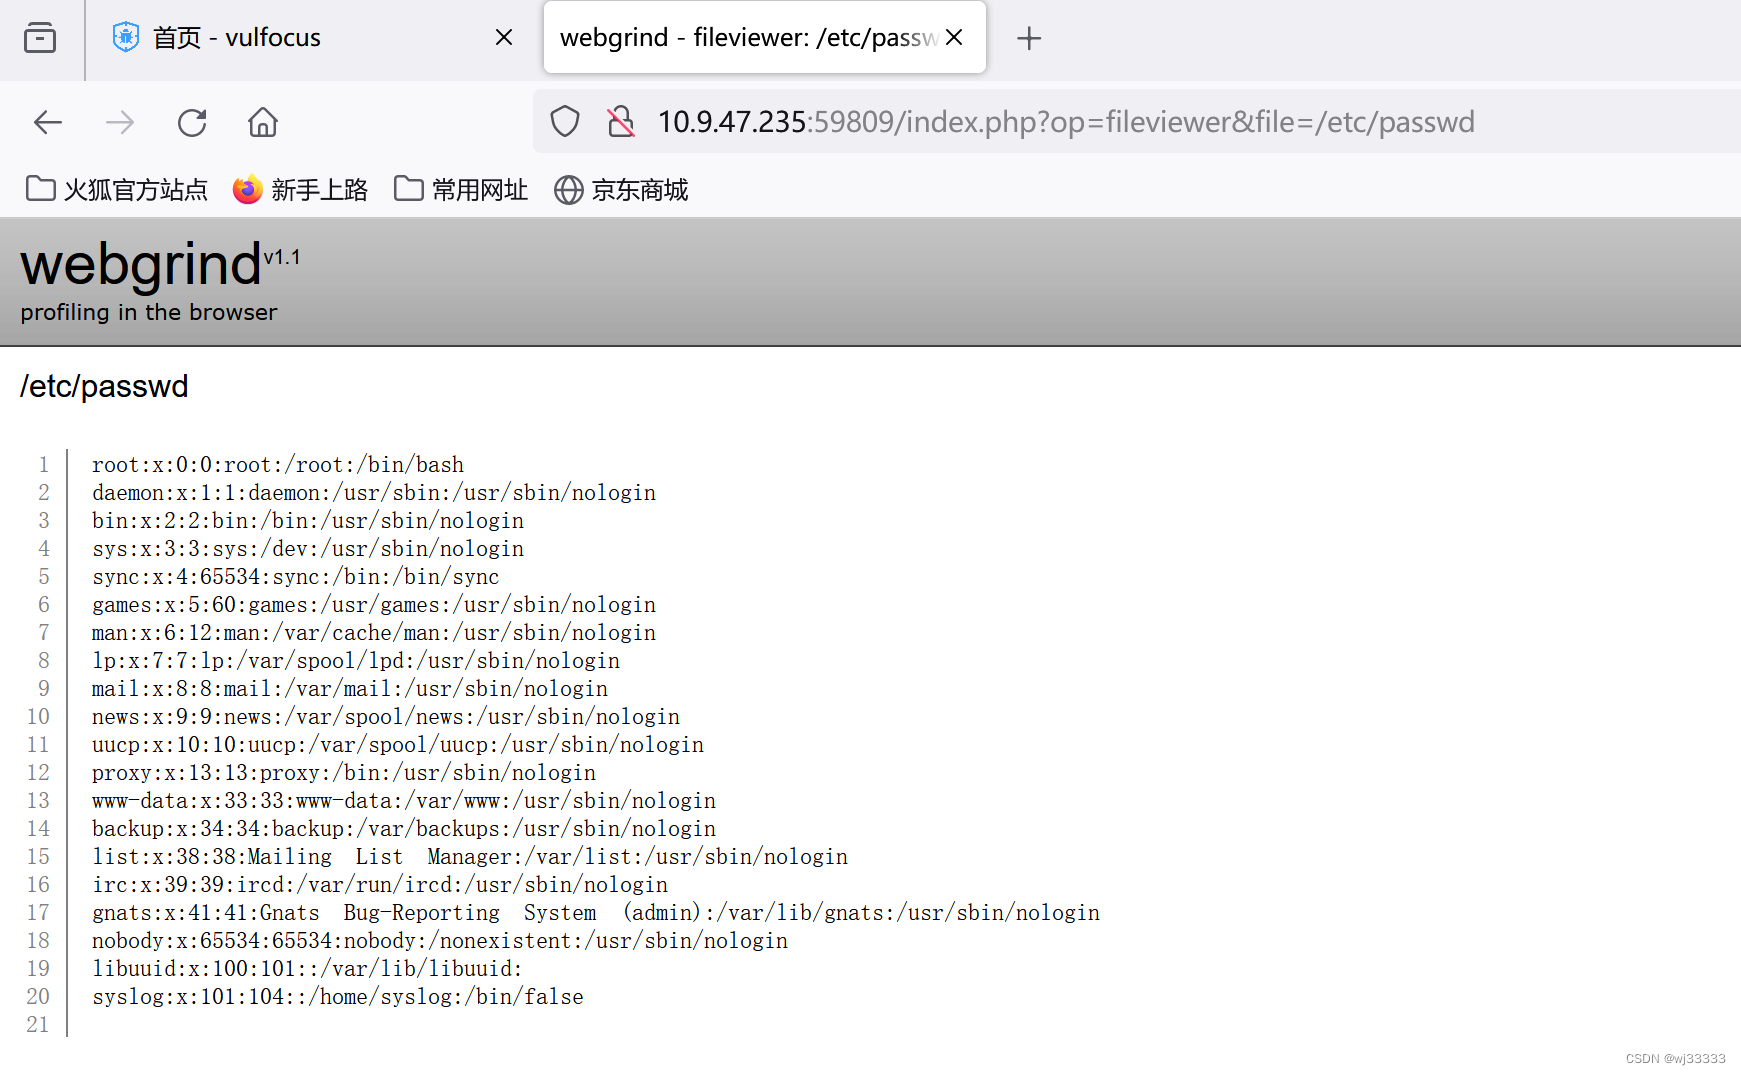Image resolution: width=1741 pixels, height=1075 pixels.
Task: Click the tracking protection shield icon
Action: (x=565, y=121)
